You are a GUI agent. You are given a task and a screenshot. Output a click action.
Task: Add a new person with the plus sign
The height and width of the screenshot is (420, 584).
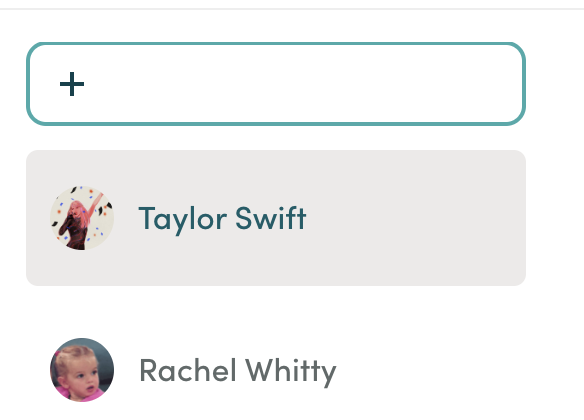[72, 84]
